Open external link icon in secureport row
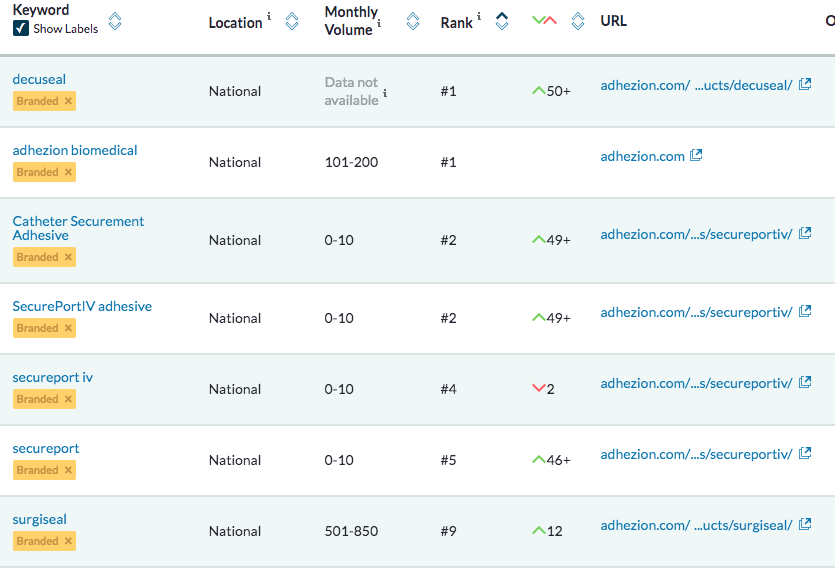Image resolution: width=835 pixels, height=572 pixels. click(804, 454)
